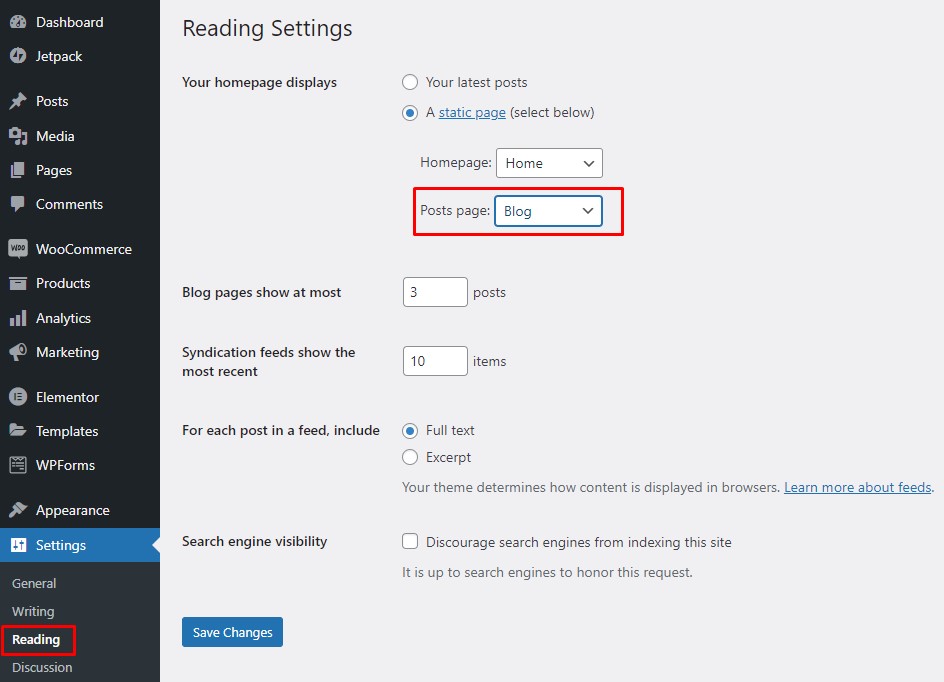Click the Posts pushpin icon
Image resolution: width=944 pixels, height=682 pixels.
18,101
